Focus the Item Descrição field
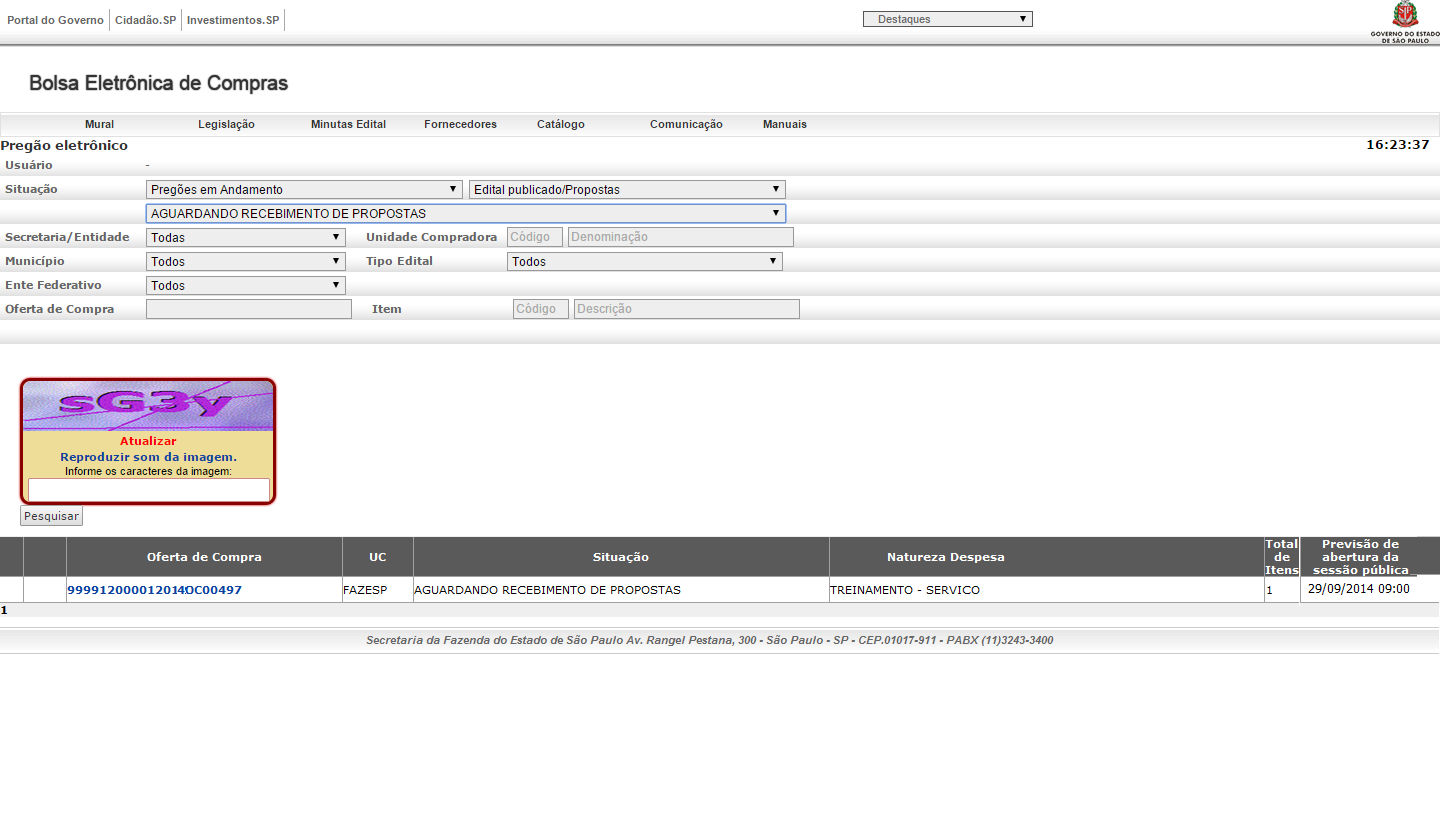The image size is (1440, 838). tap(687, 309)
